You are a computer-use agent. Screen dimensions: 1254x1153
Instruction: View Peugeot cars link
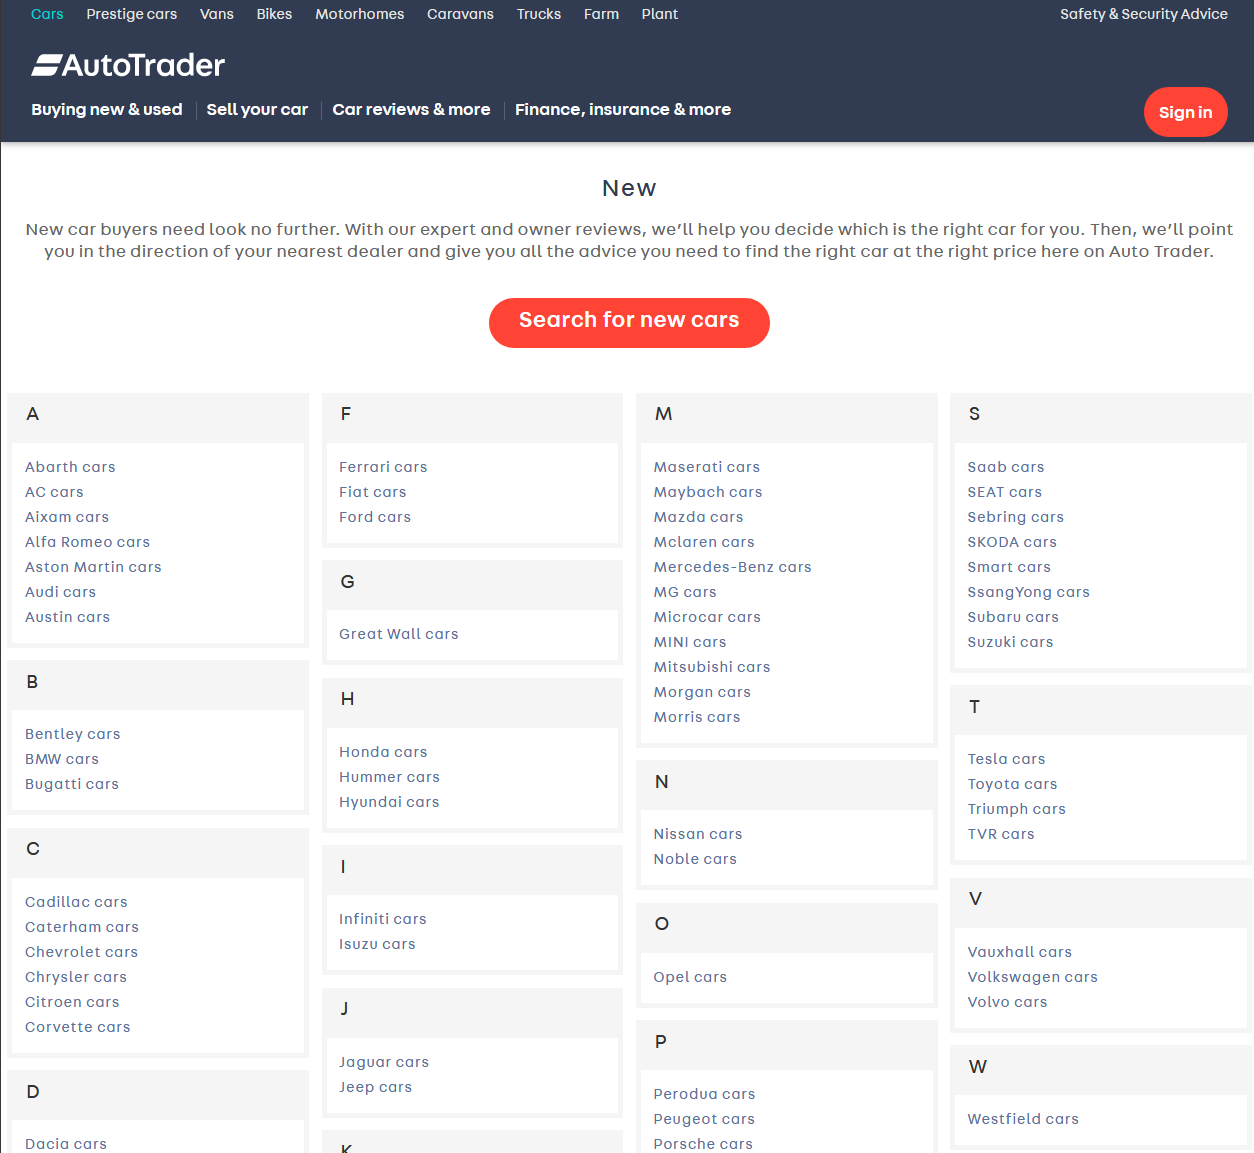(704, 1119)
